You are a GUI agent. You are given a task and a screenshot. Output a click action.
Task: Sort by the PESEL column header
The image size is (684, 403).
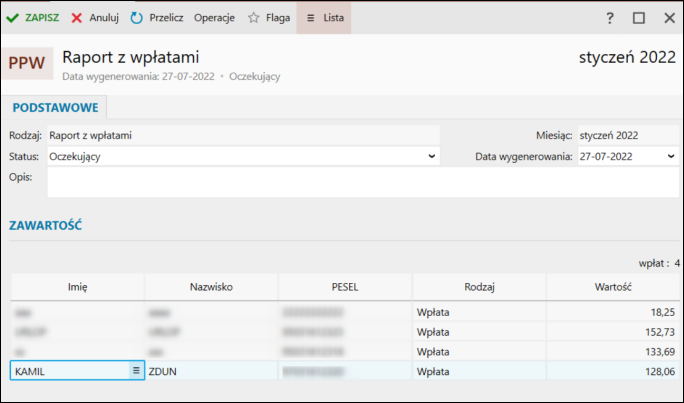pos(345,287)
